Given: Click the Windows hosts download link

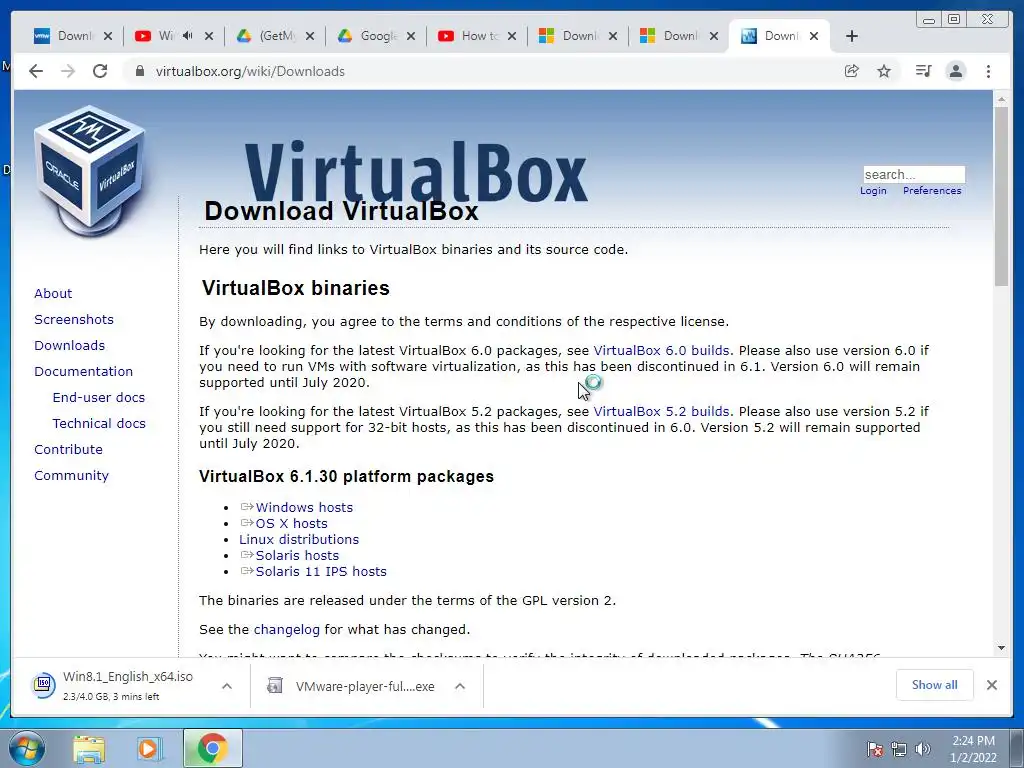Looking at the screenshot, I should click(x=304, y=507).
